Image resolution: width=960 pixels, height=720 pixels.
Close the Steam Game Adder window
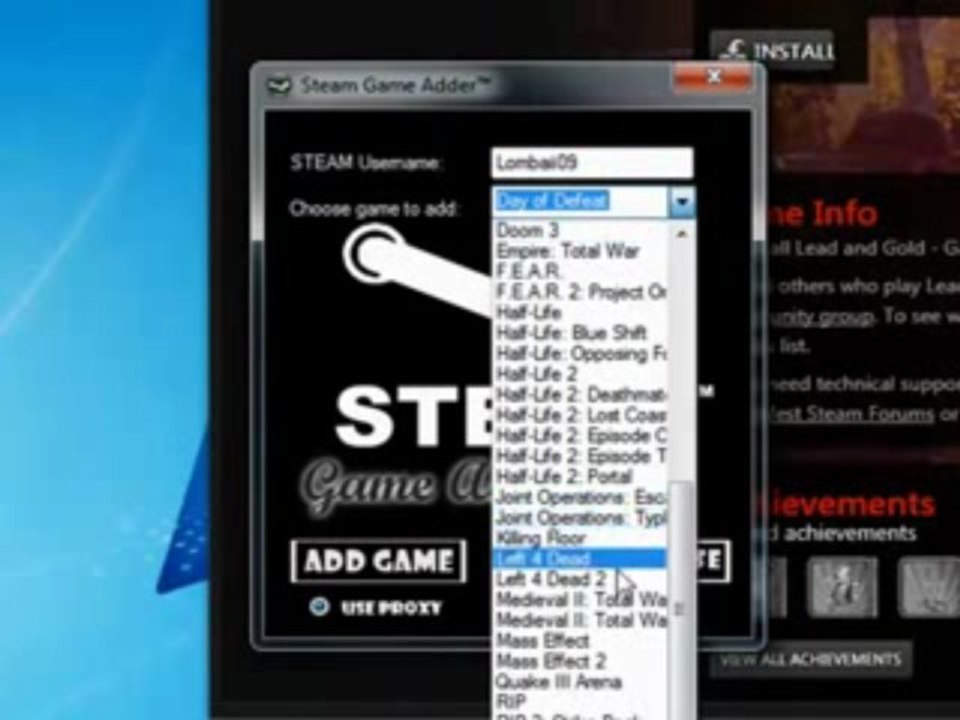(x=713, y=77)
